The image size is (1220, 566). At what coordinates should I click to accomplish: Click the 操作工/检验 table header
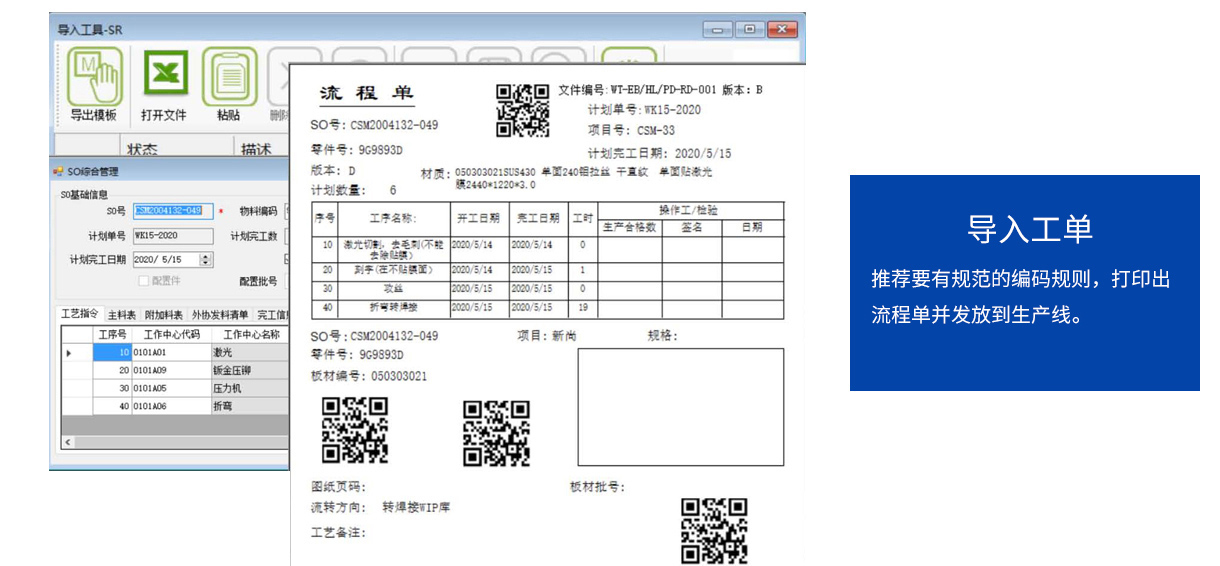(x=689, y=210)
